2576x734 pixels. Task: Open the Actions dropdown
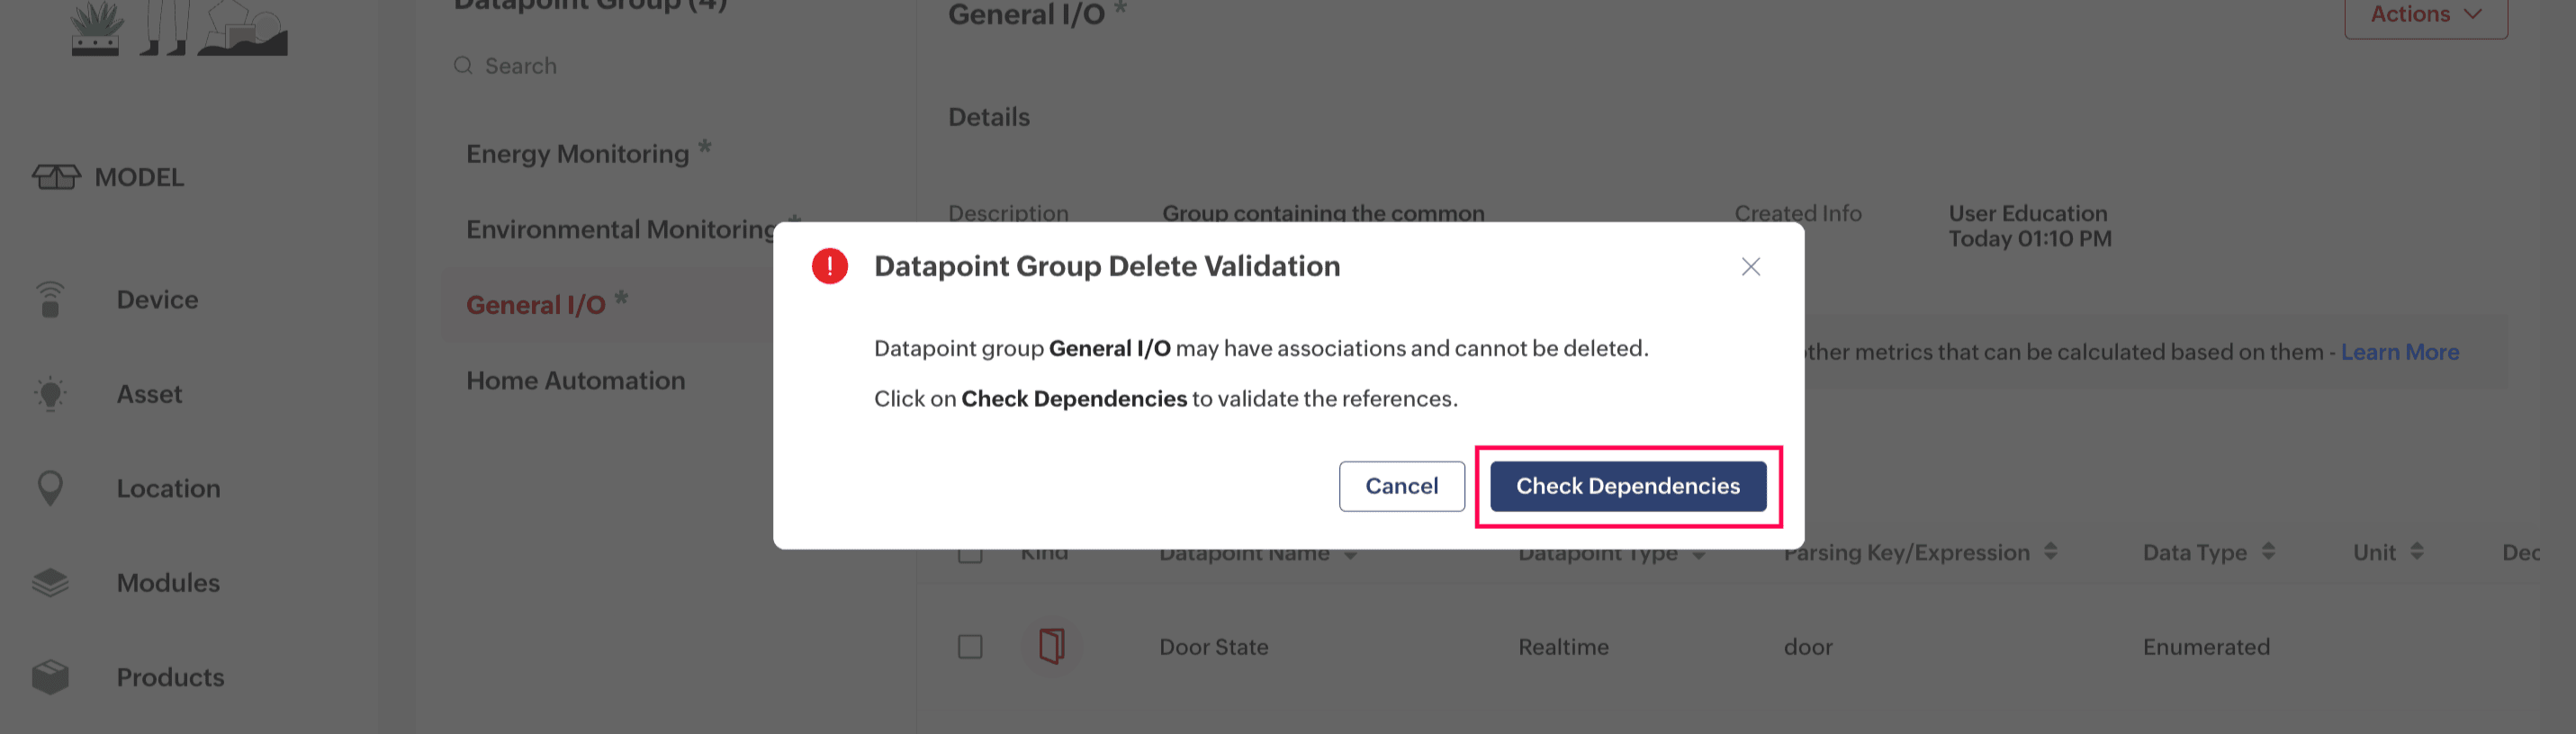[x=2425, y=15]
